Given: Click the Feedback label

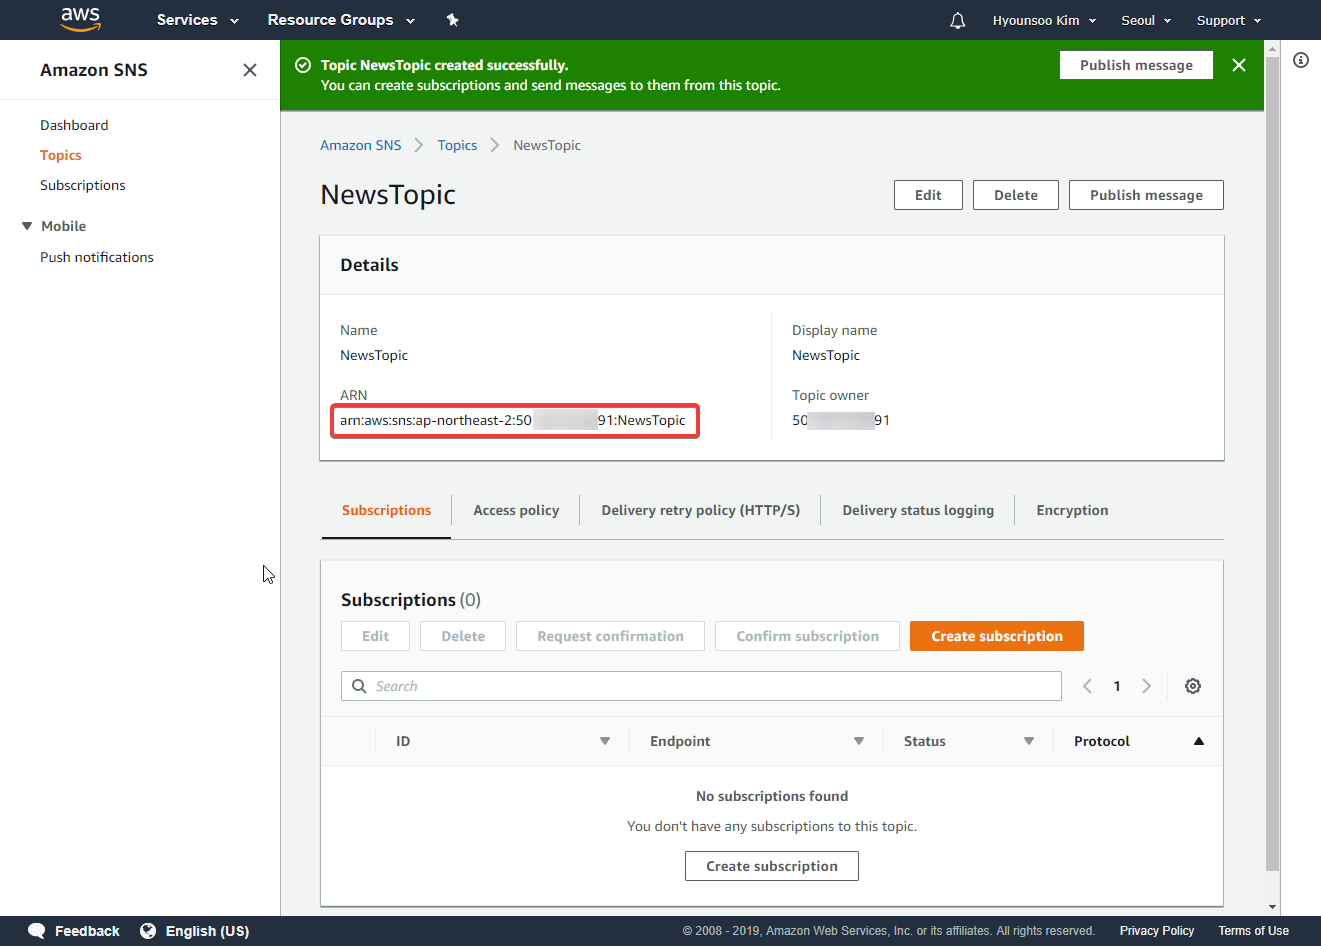Looking at the screenshot, I should [x=87, y=931].
